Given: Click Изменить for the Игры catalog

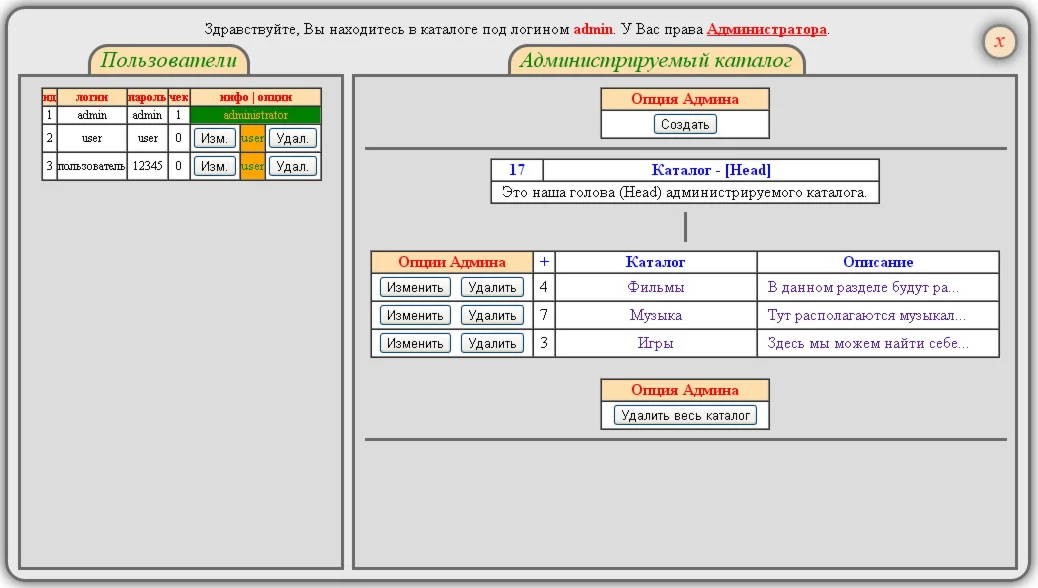Looking at the screenshot, I should coord(415,343).
